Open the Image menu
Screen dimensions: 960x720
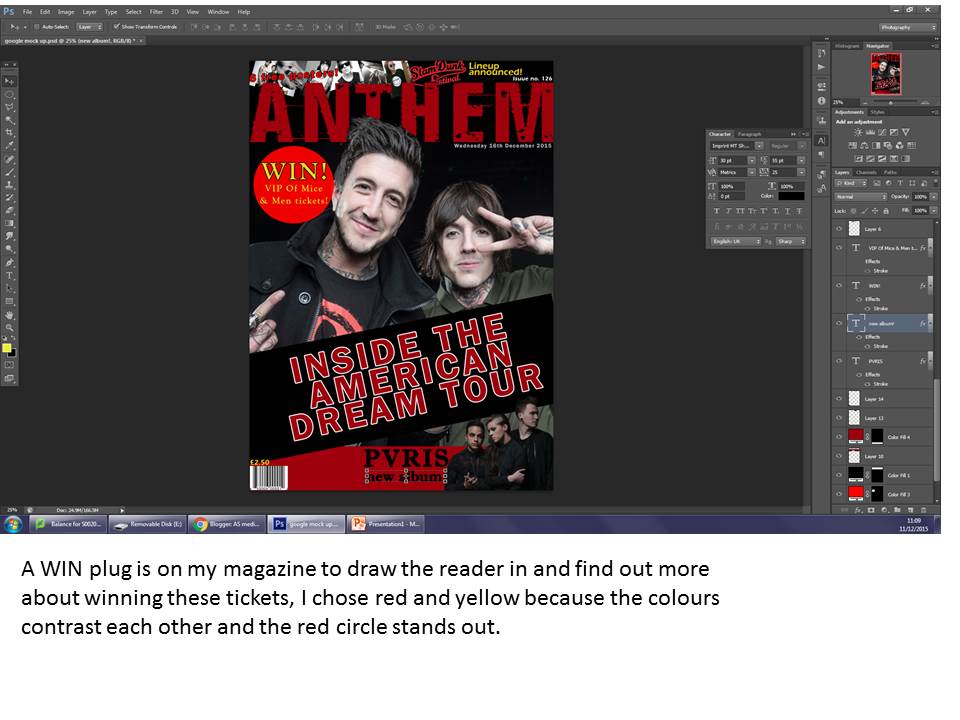point(66,12)
